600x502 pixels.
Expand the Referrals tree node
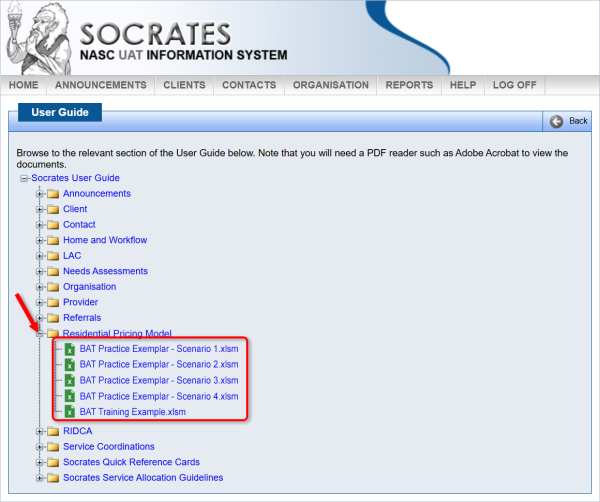(x=39, y=318)
